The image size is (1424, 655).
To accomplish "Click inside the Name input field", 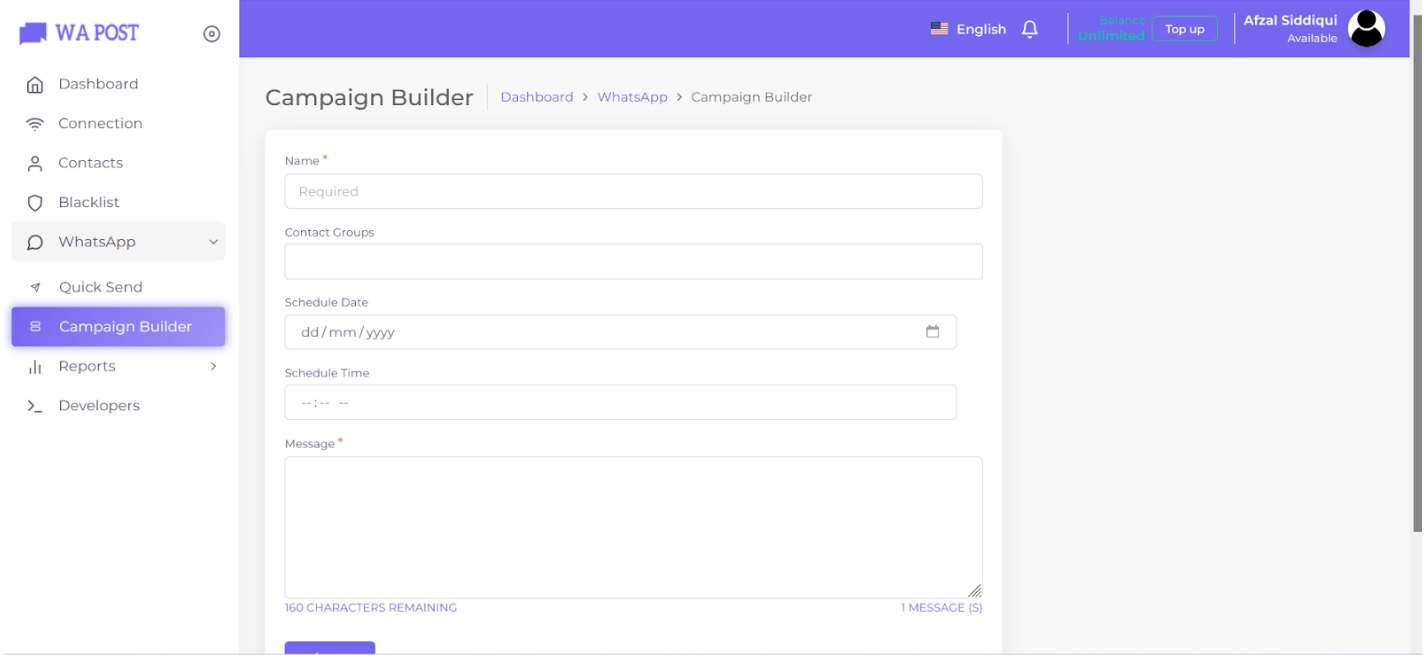I will point(633,191).
